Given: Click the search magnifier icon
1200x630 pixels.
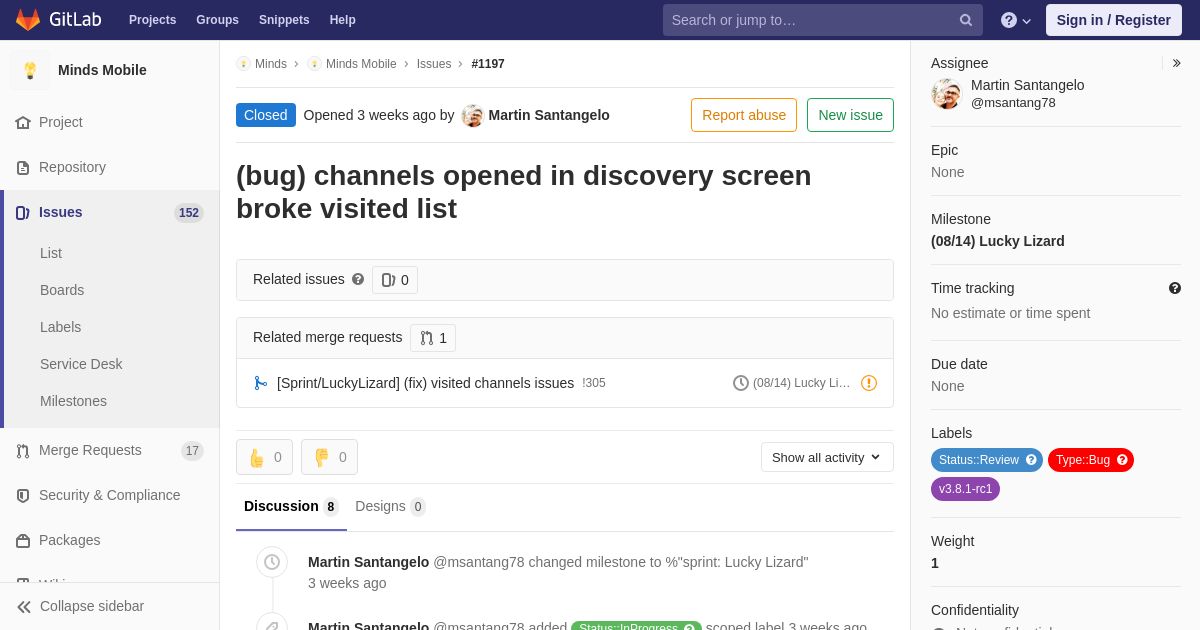Looking at the screenshot, I should (x=966, y=20).
